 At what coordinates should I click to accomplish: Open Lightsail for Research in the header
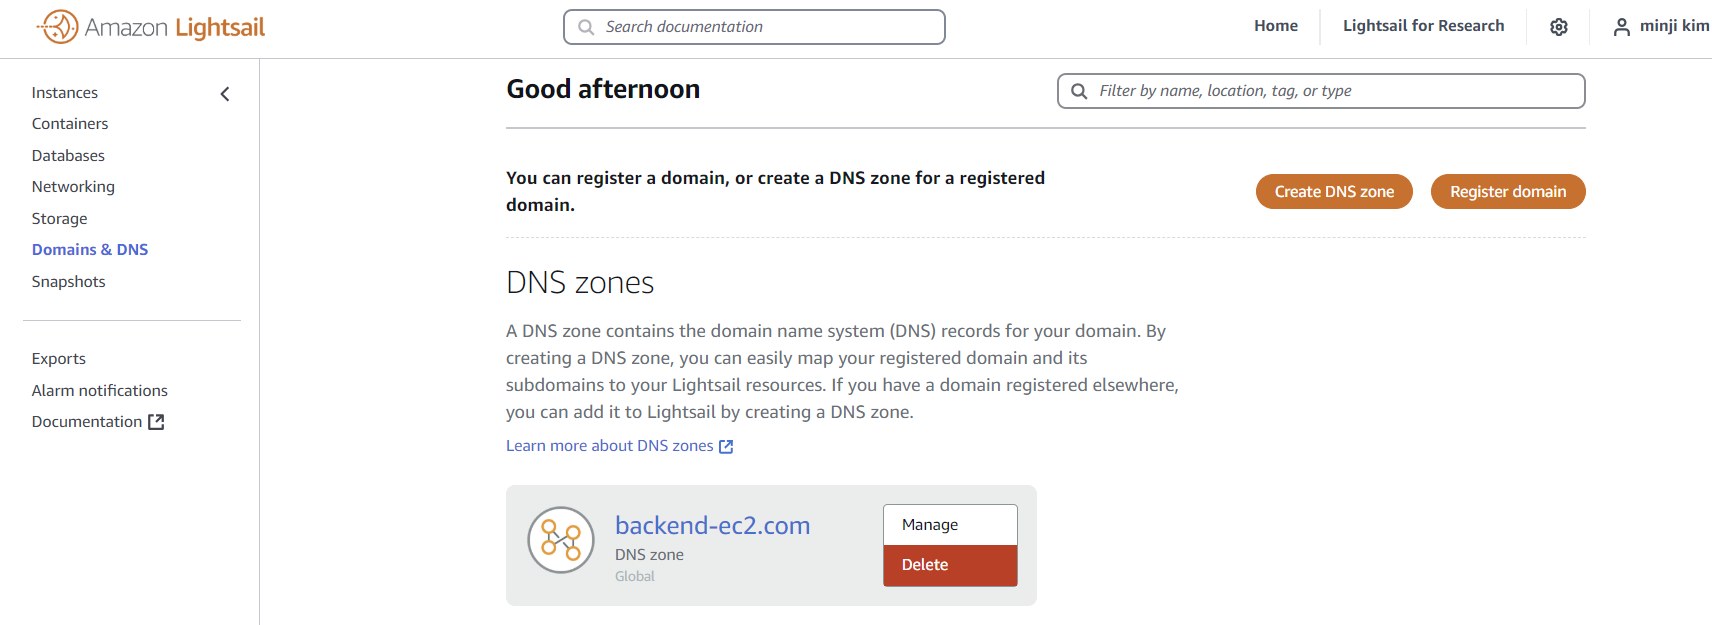[1423, 26]
